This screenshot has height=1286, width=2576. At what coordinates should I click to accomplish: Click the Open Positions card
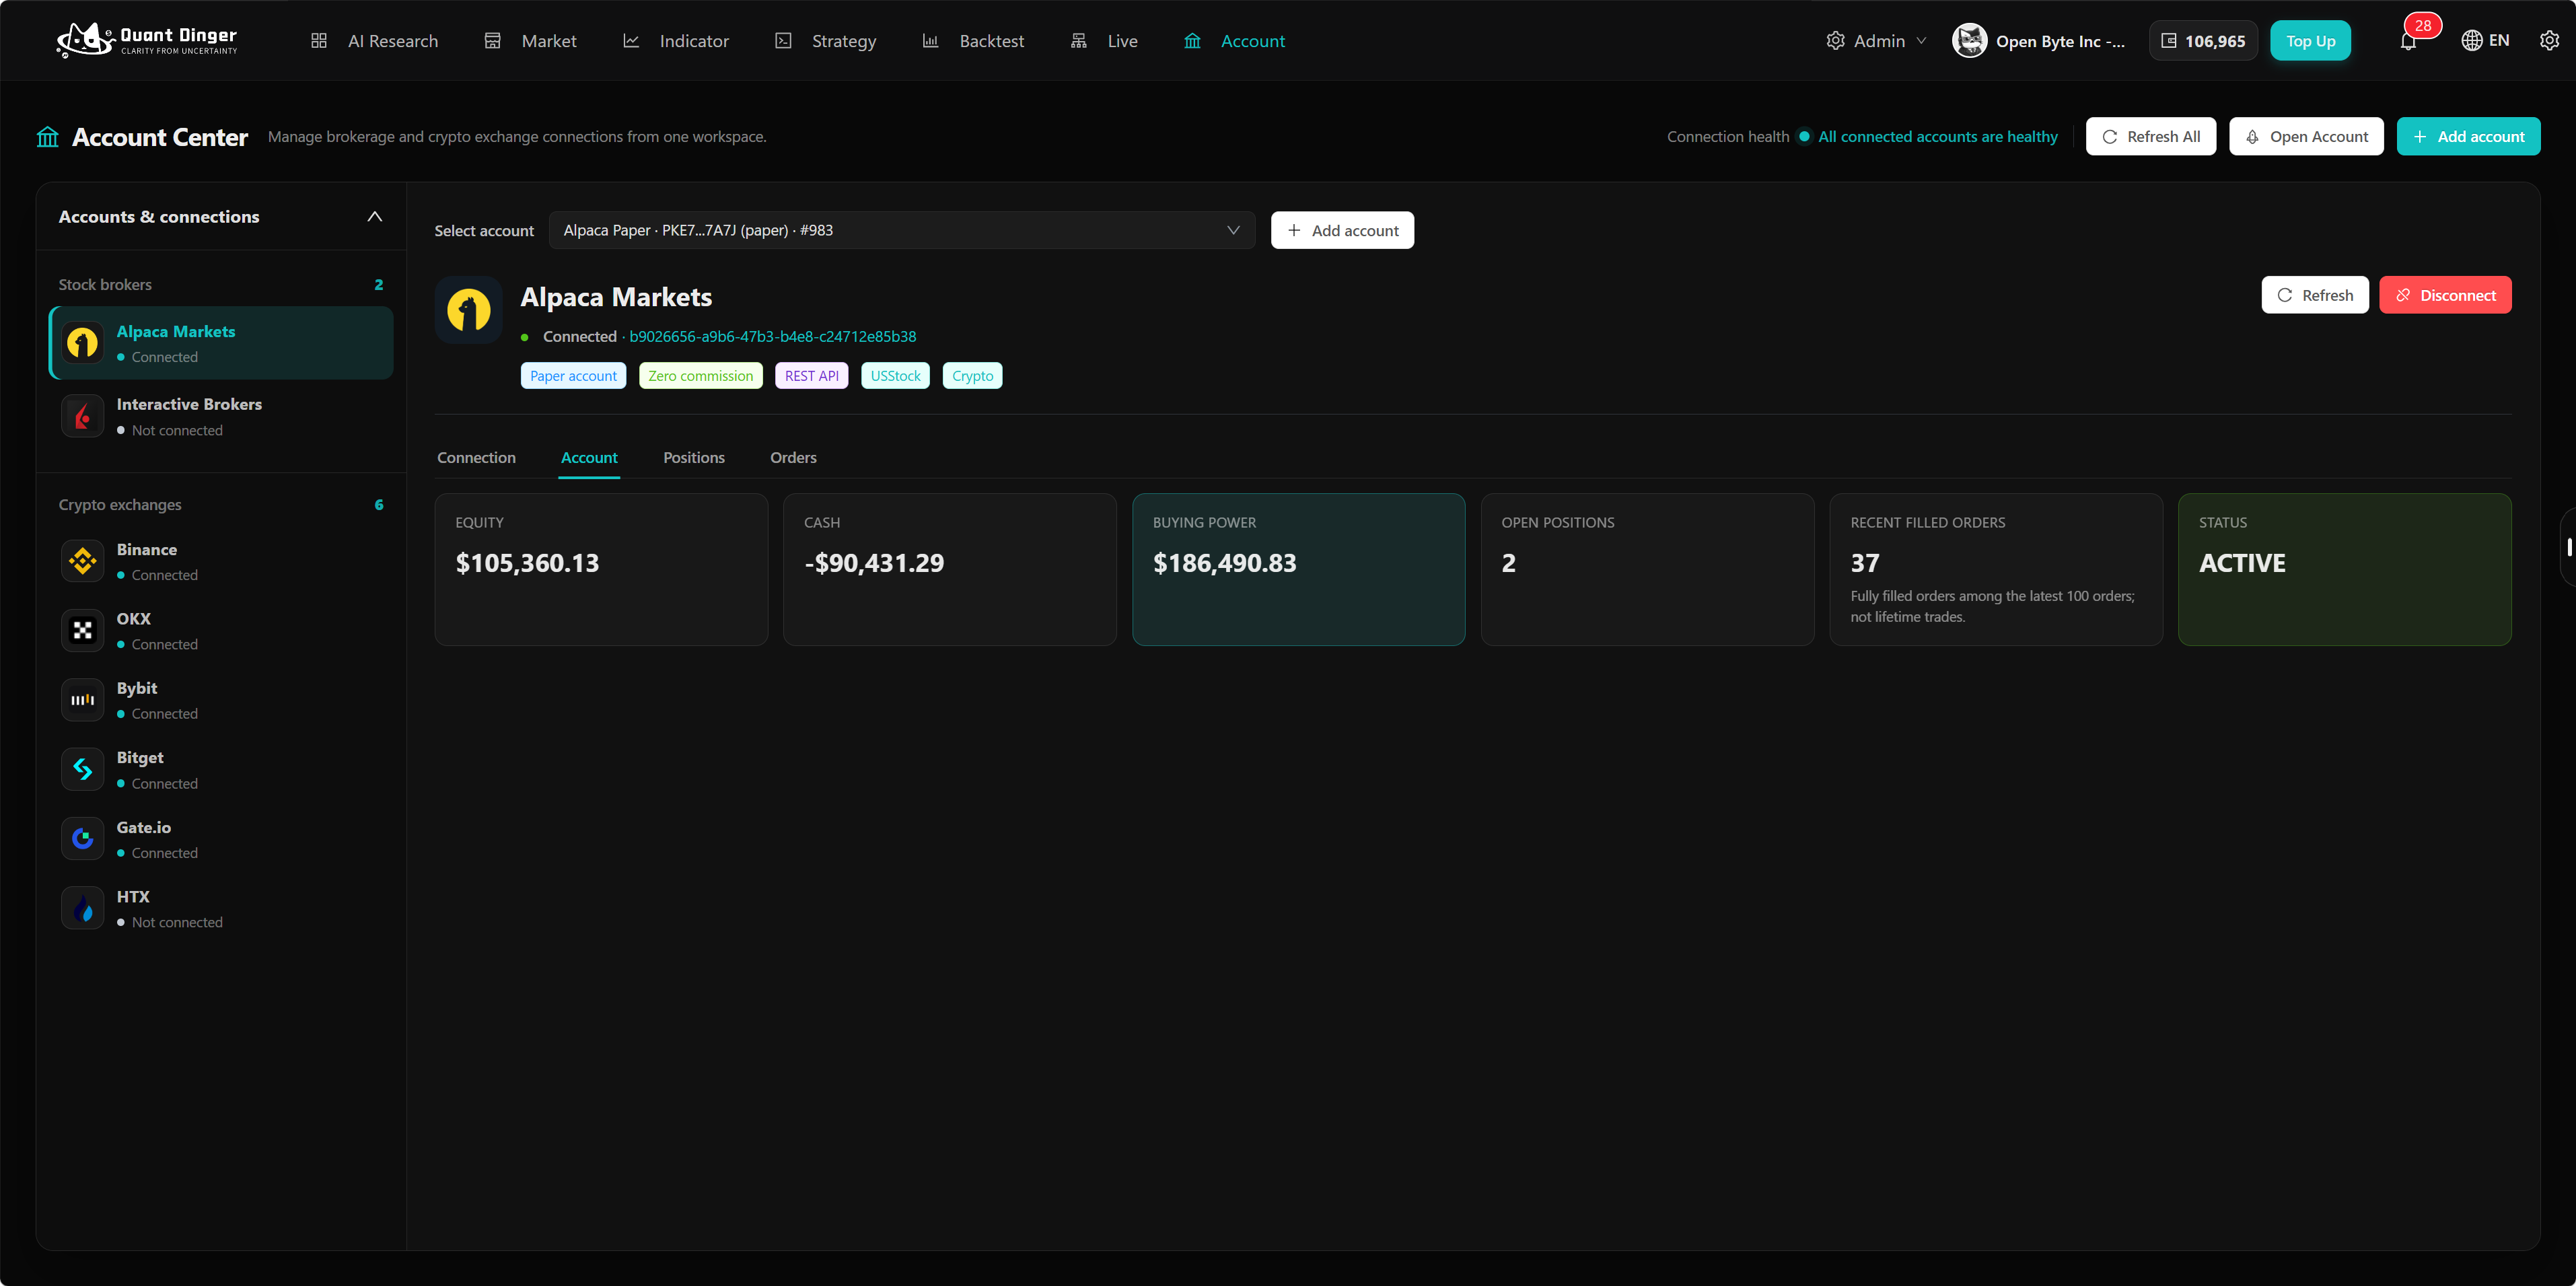tap(1647, 569)
